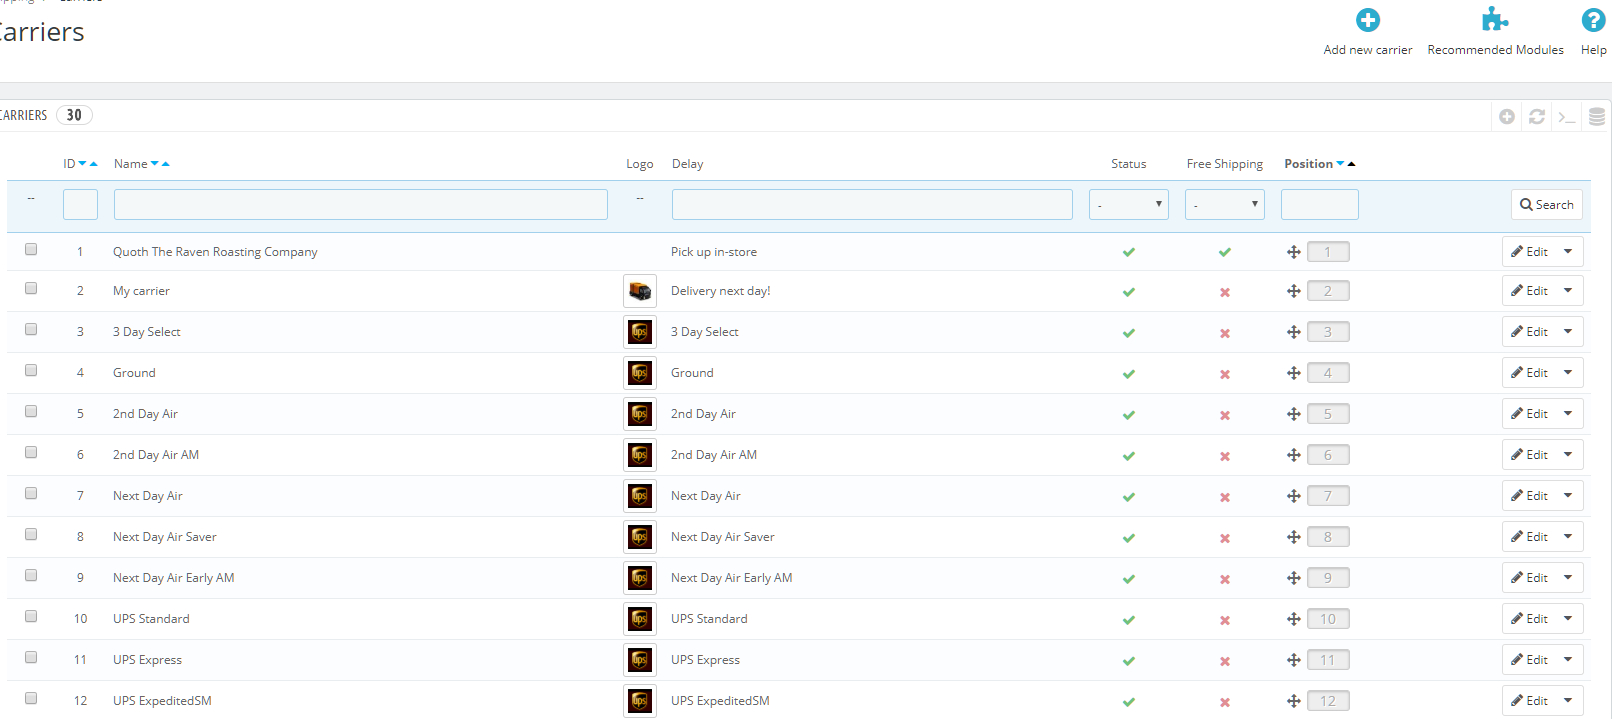Viewport: 1612px width, 719px height.
Task: Sort ID column ascending
Action: pyautogui.click(x=94, y=164)
